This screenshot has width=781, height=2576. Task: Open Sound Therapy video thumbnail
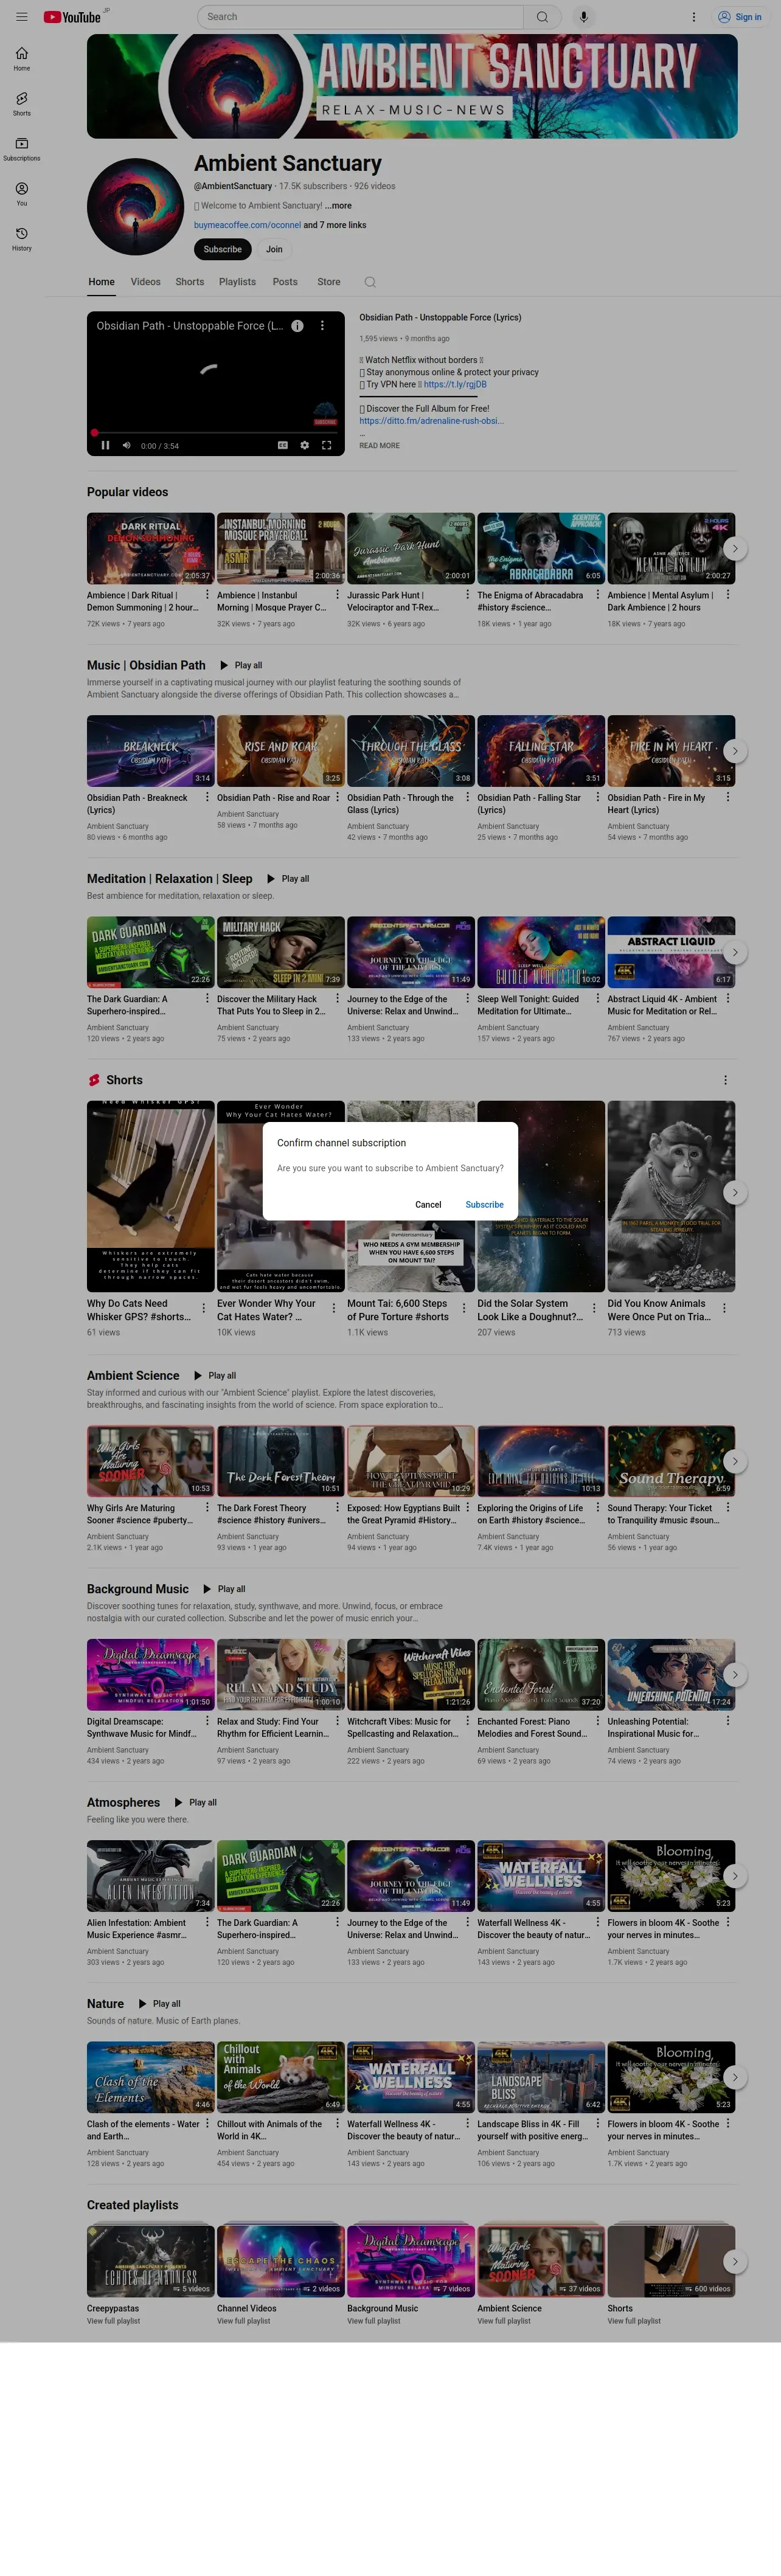(x=671, y=1461)
